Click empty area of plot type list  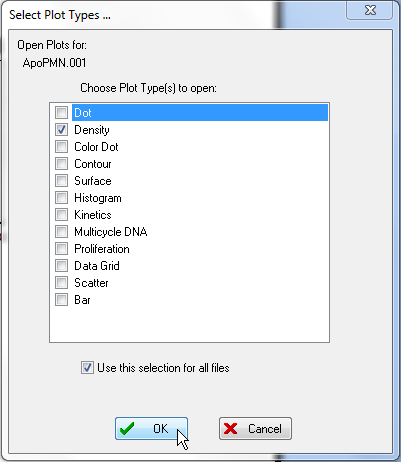click(x=189, y=323)
